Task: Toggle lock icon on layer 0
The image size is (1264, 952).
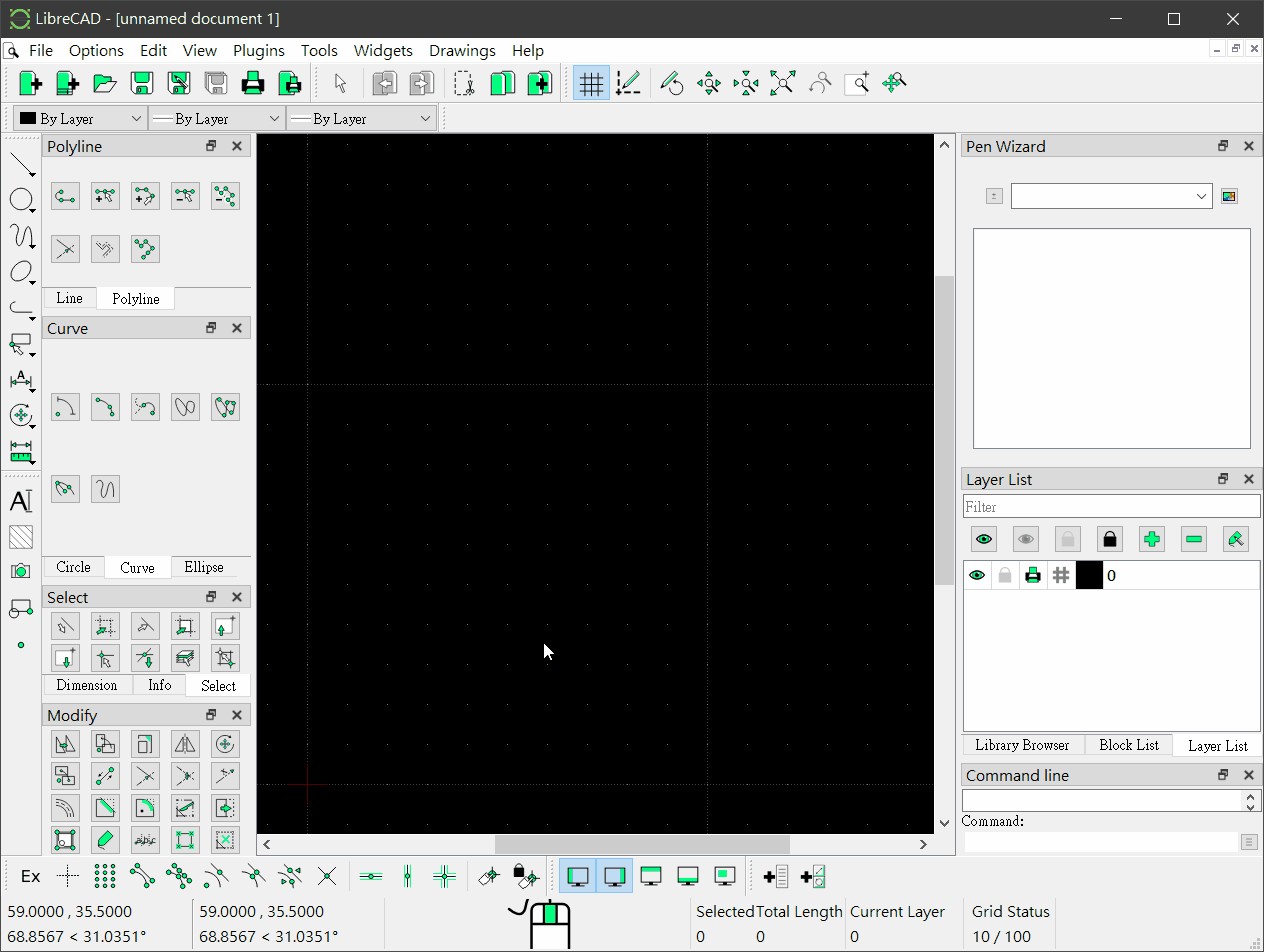Action: (1005, 575)
